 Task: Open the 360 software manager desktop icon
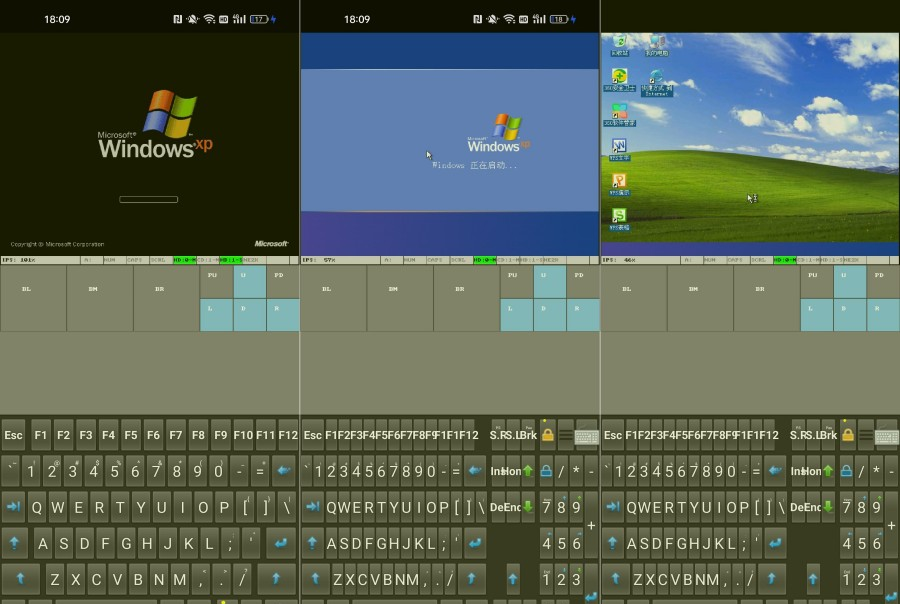tap(619, 114)
